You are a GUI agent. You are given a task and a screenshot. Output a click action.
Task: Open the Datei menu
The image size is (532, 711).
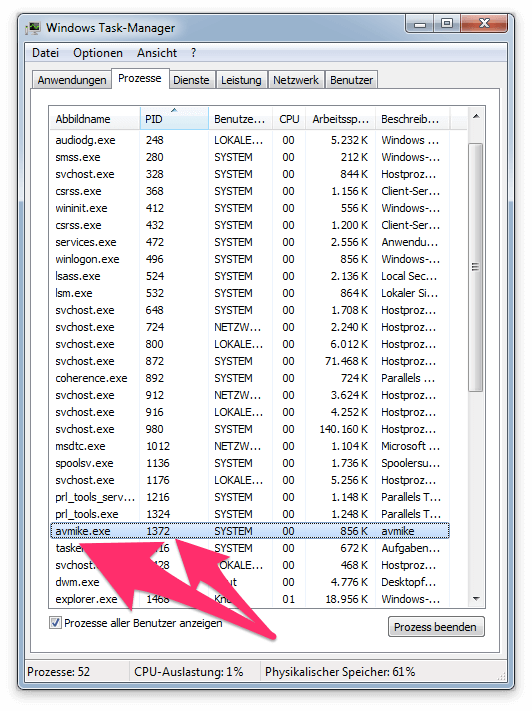(45, 53)
